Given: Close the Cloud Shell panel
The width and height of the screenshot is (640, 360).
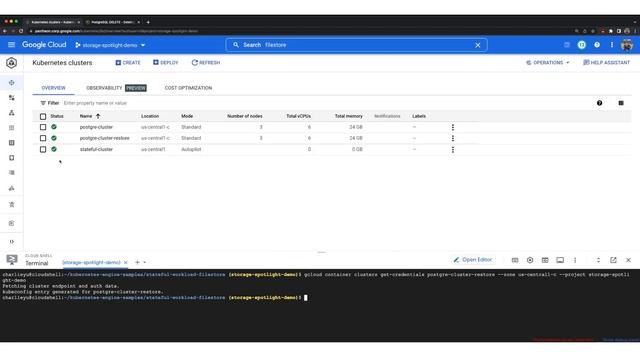Looking at the screenshot, I should (628, 260).
